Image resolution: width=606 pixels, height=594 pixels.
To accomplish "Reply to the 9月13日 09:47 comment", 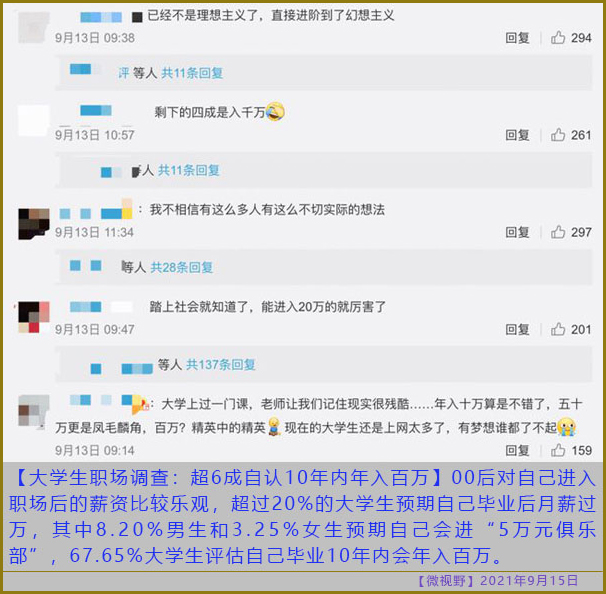I will [517, 330].
